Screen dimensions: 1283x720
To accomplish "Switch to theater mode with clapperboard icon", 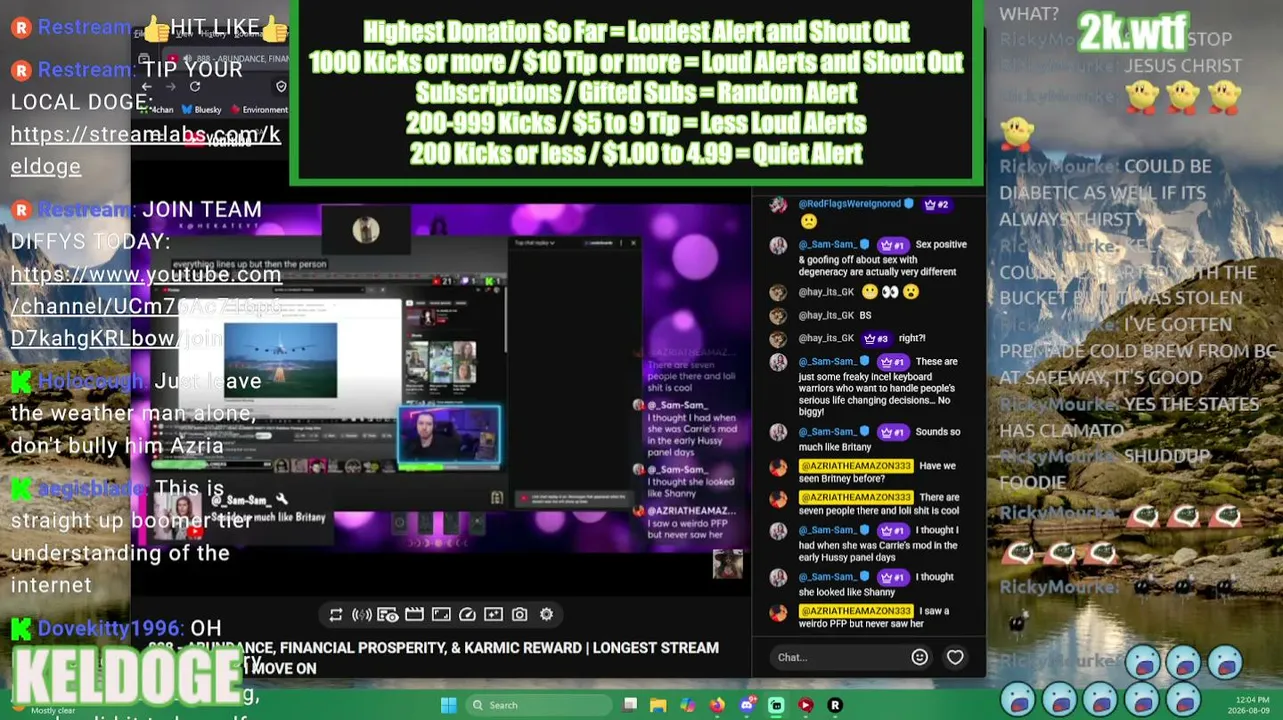I will (414, 615).
